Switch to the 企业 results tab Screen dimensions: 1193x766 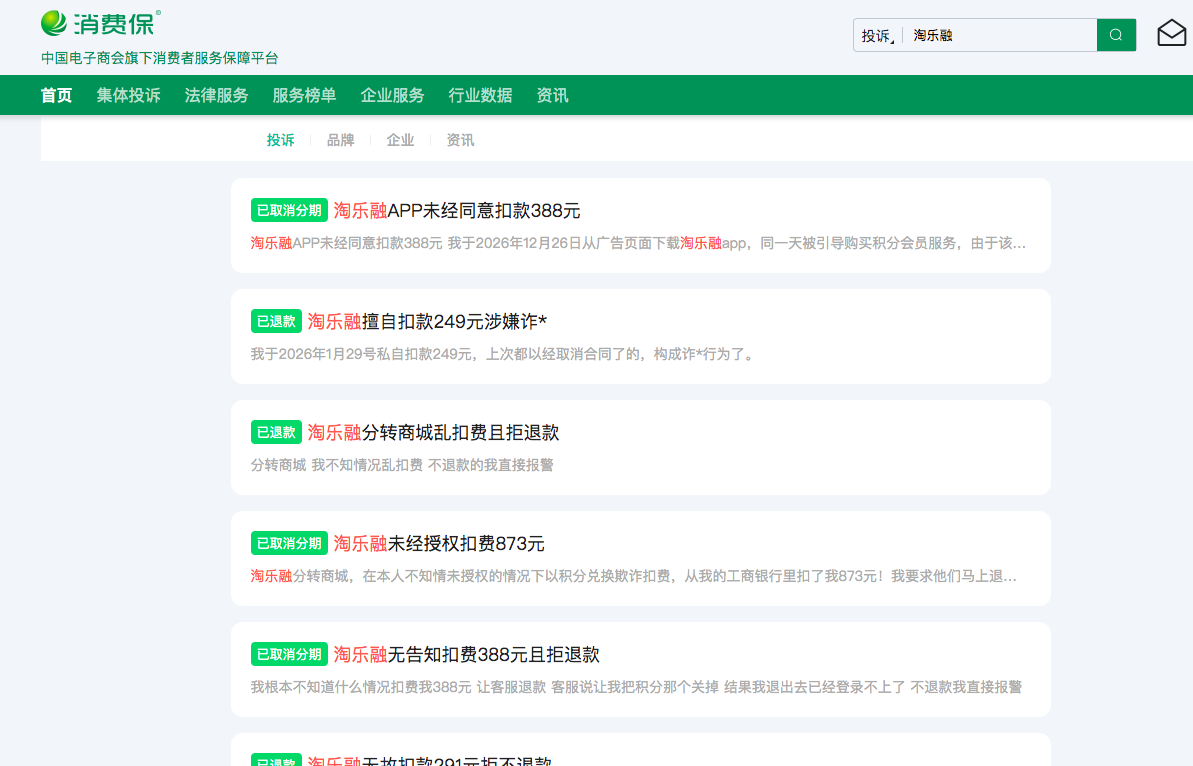(x=400, y=140)
